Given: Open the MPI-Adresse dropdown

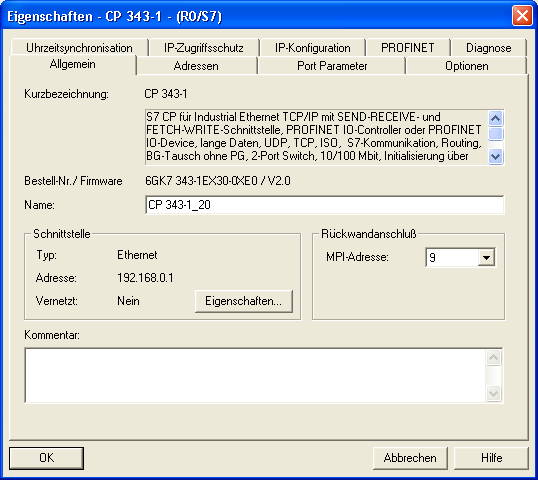Looking at the screenshot, I should coord(486,257).
